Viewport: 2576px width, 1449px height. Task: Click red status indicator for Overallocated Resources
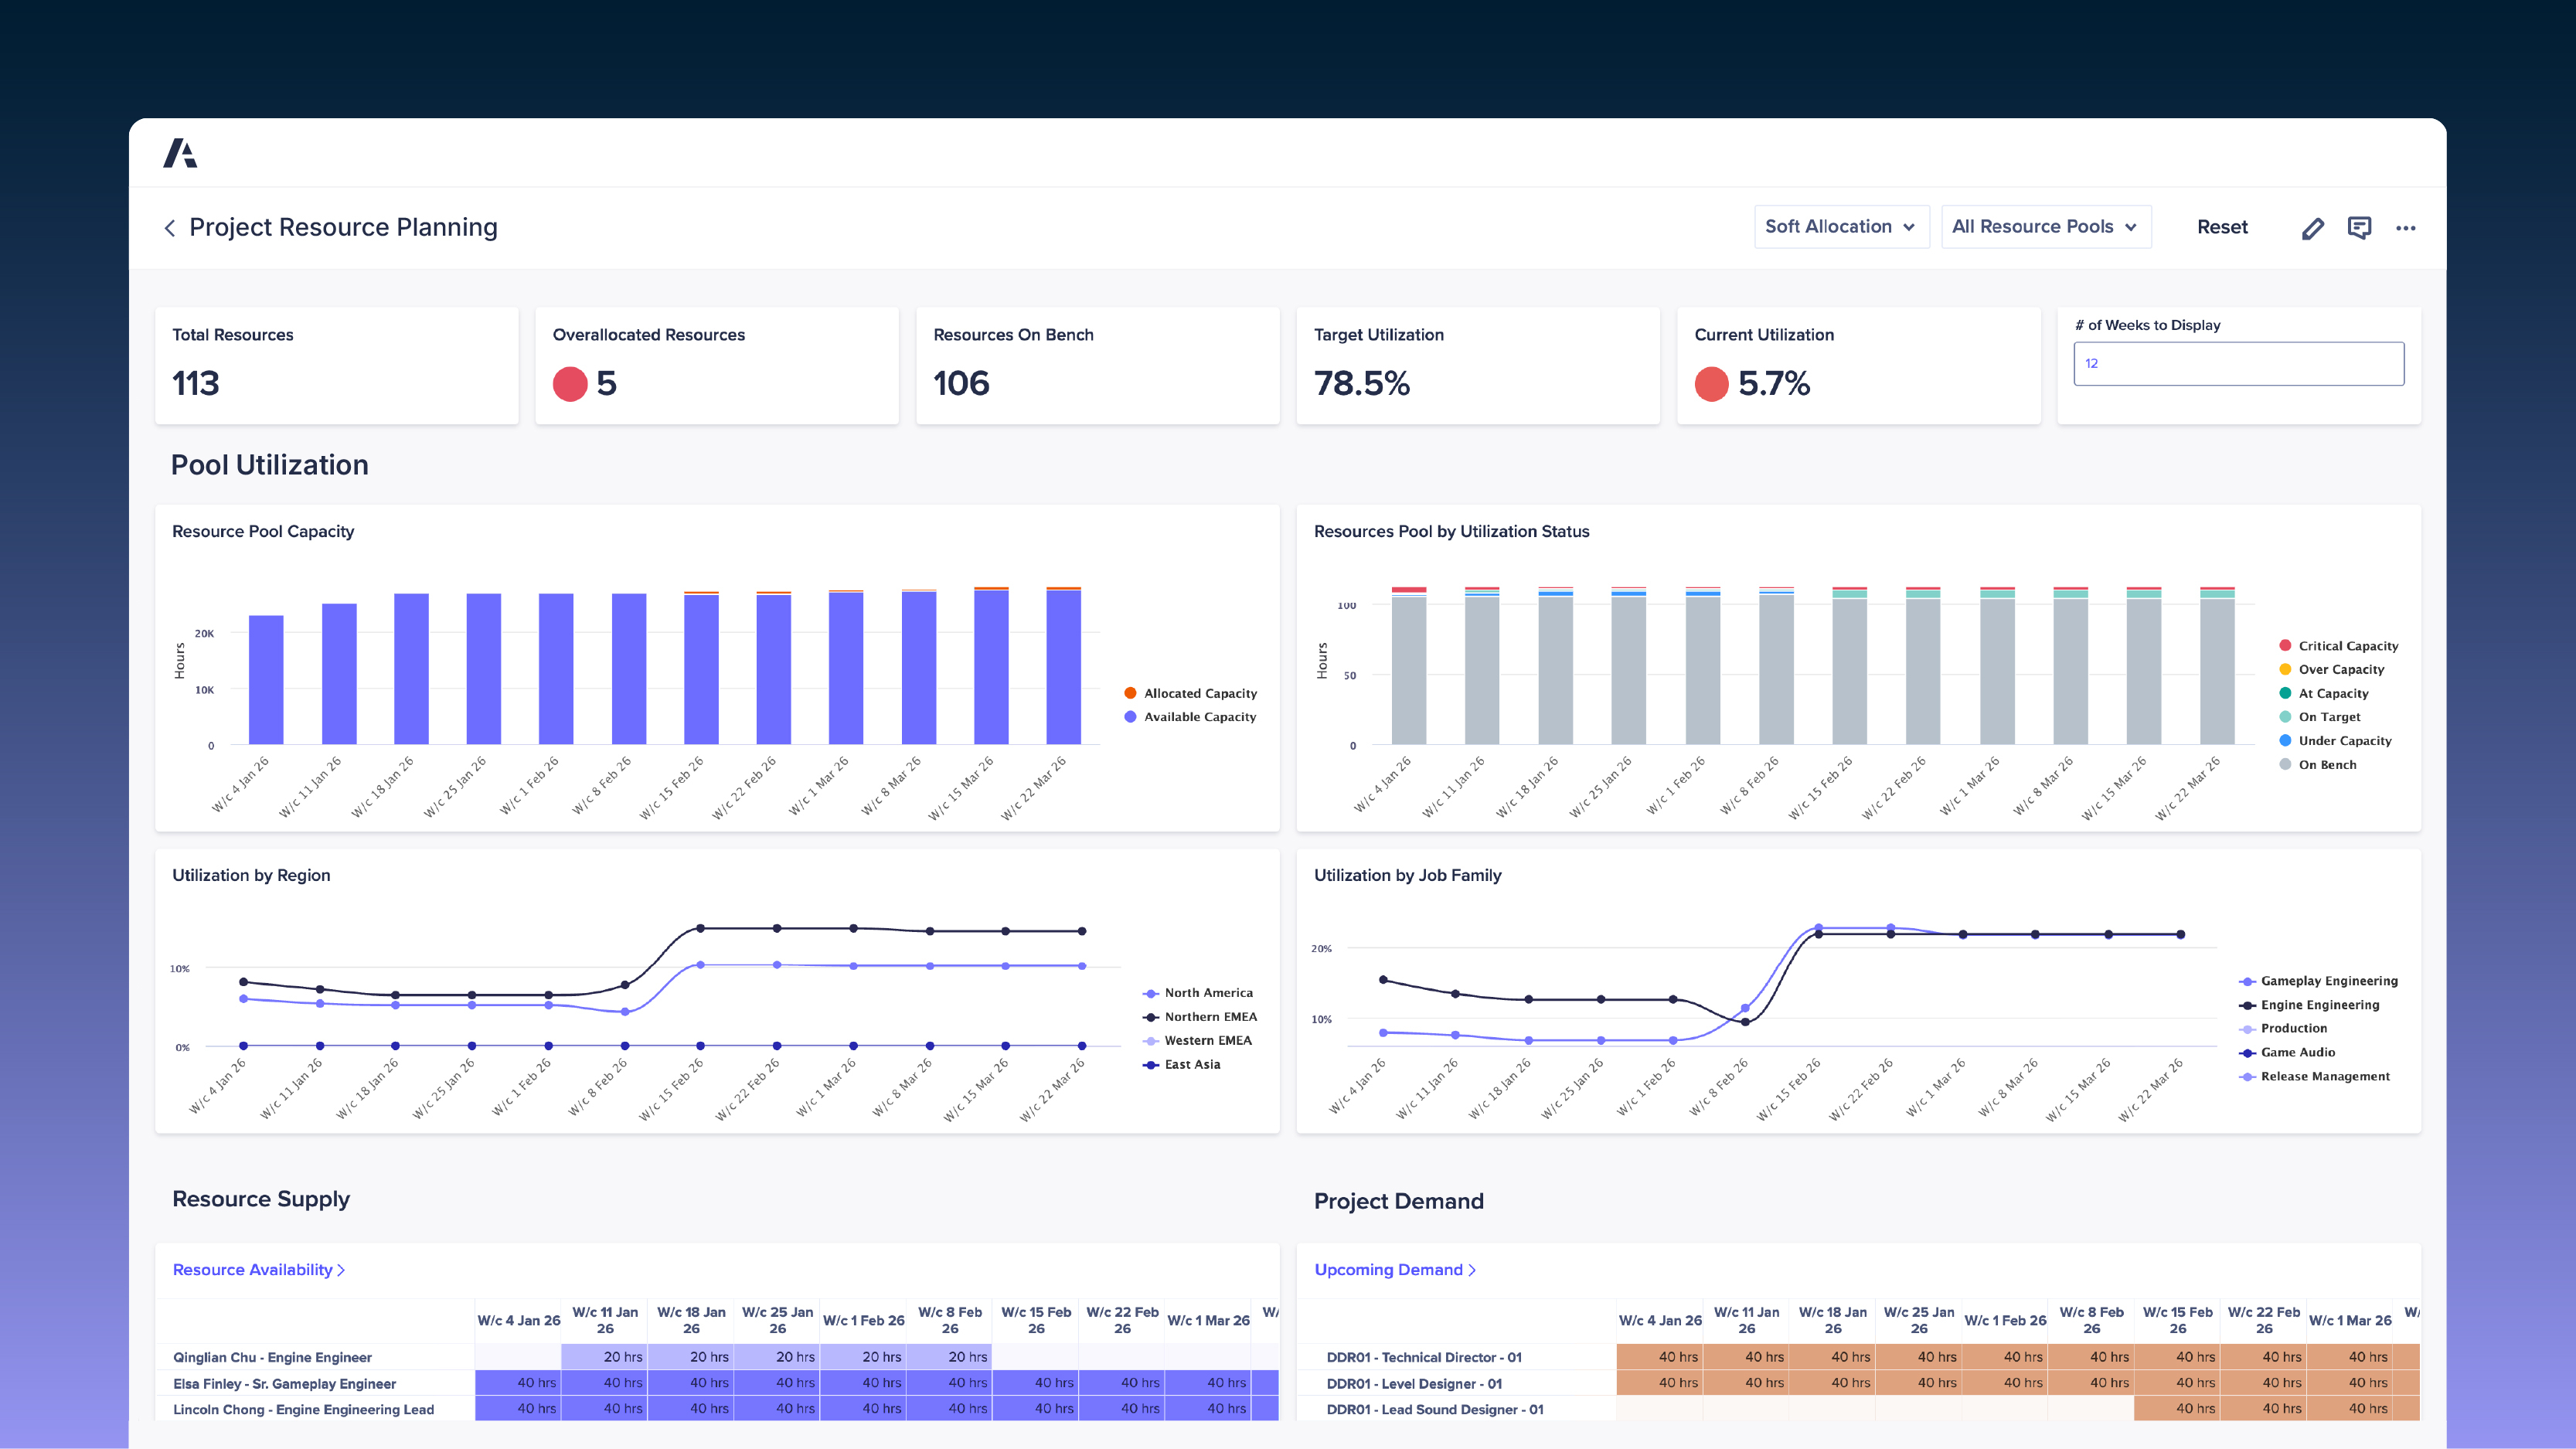[570, 384]
